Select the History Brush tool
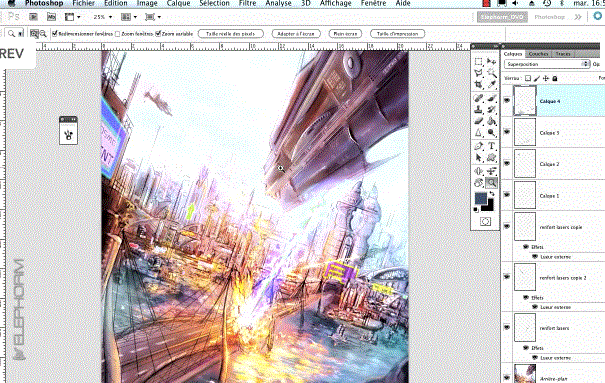 pos(491,110)
